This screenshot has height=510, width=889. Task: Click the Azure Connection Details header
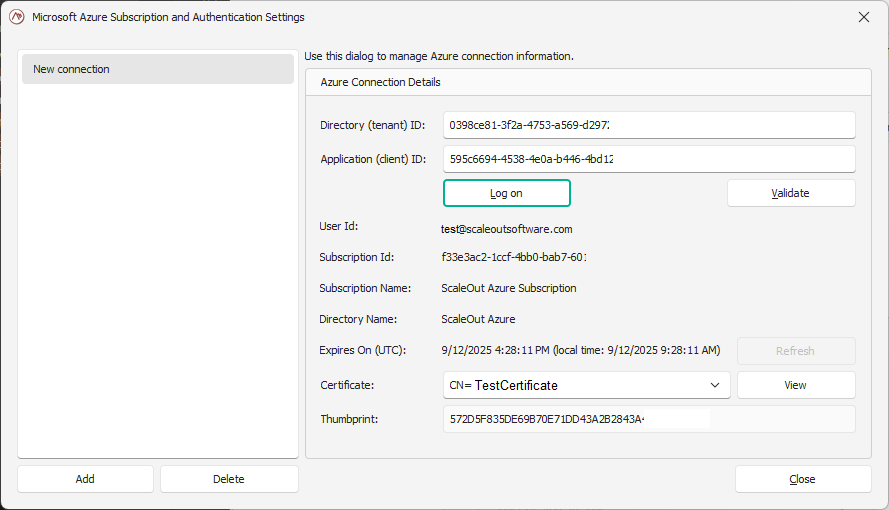(x=380, y=82)
